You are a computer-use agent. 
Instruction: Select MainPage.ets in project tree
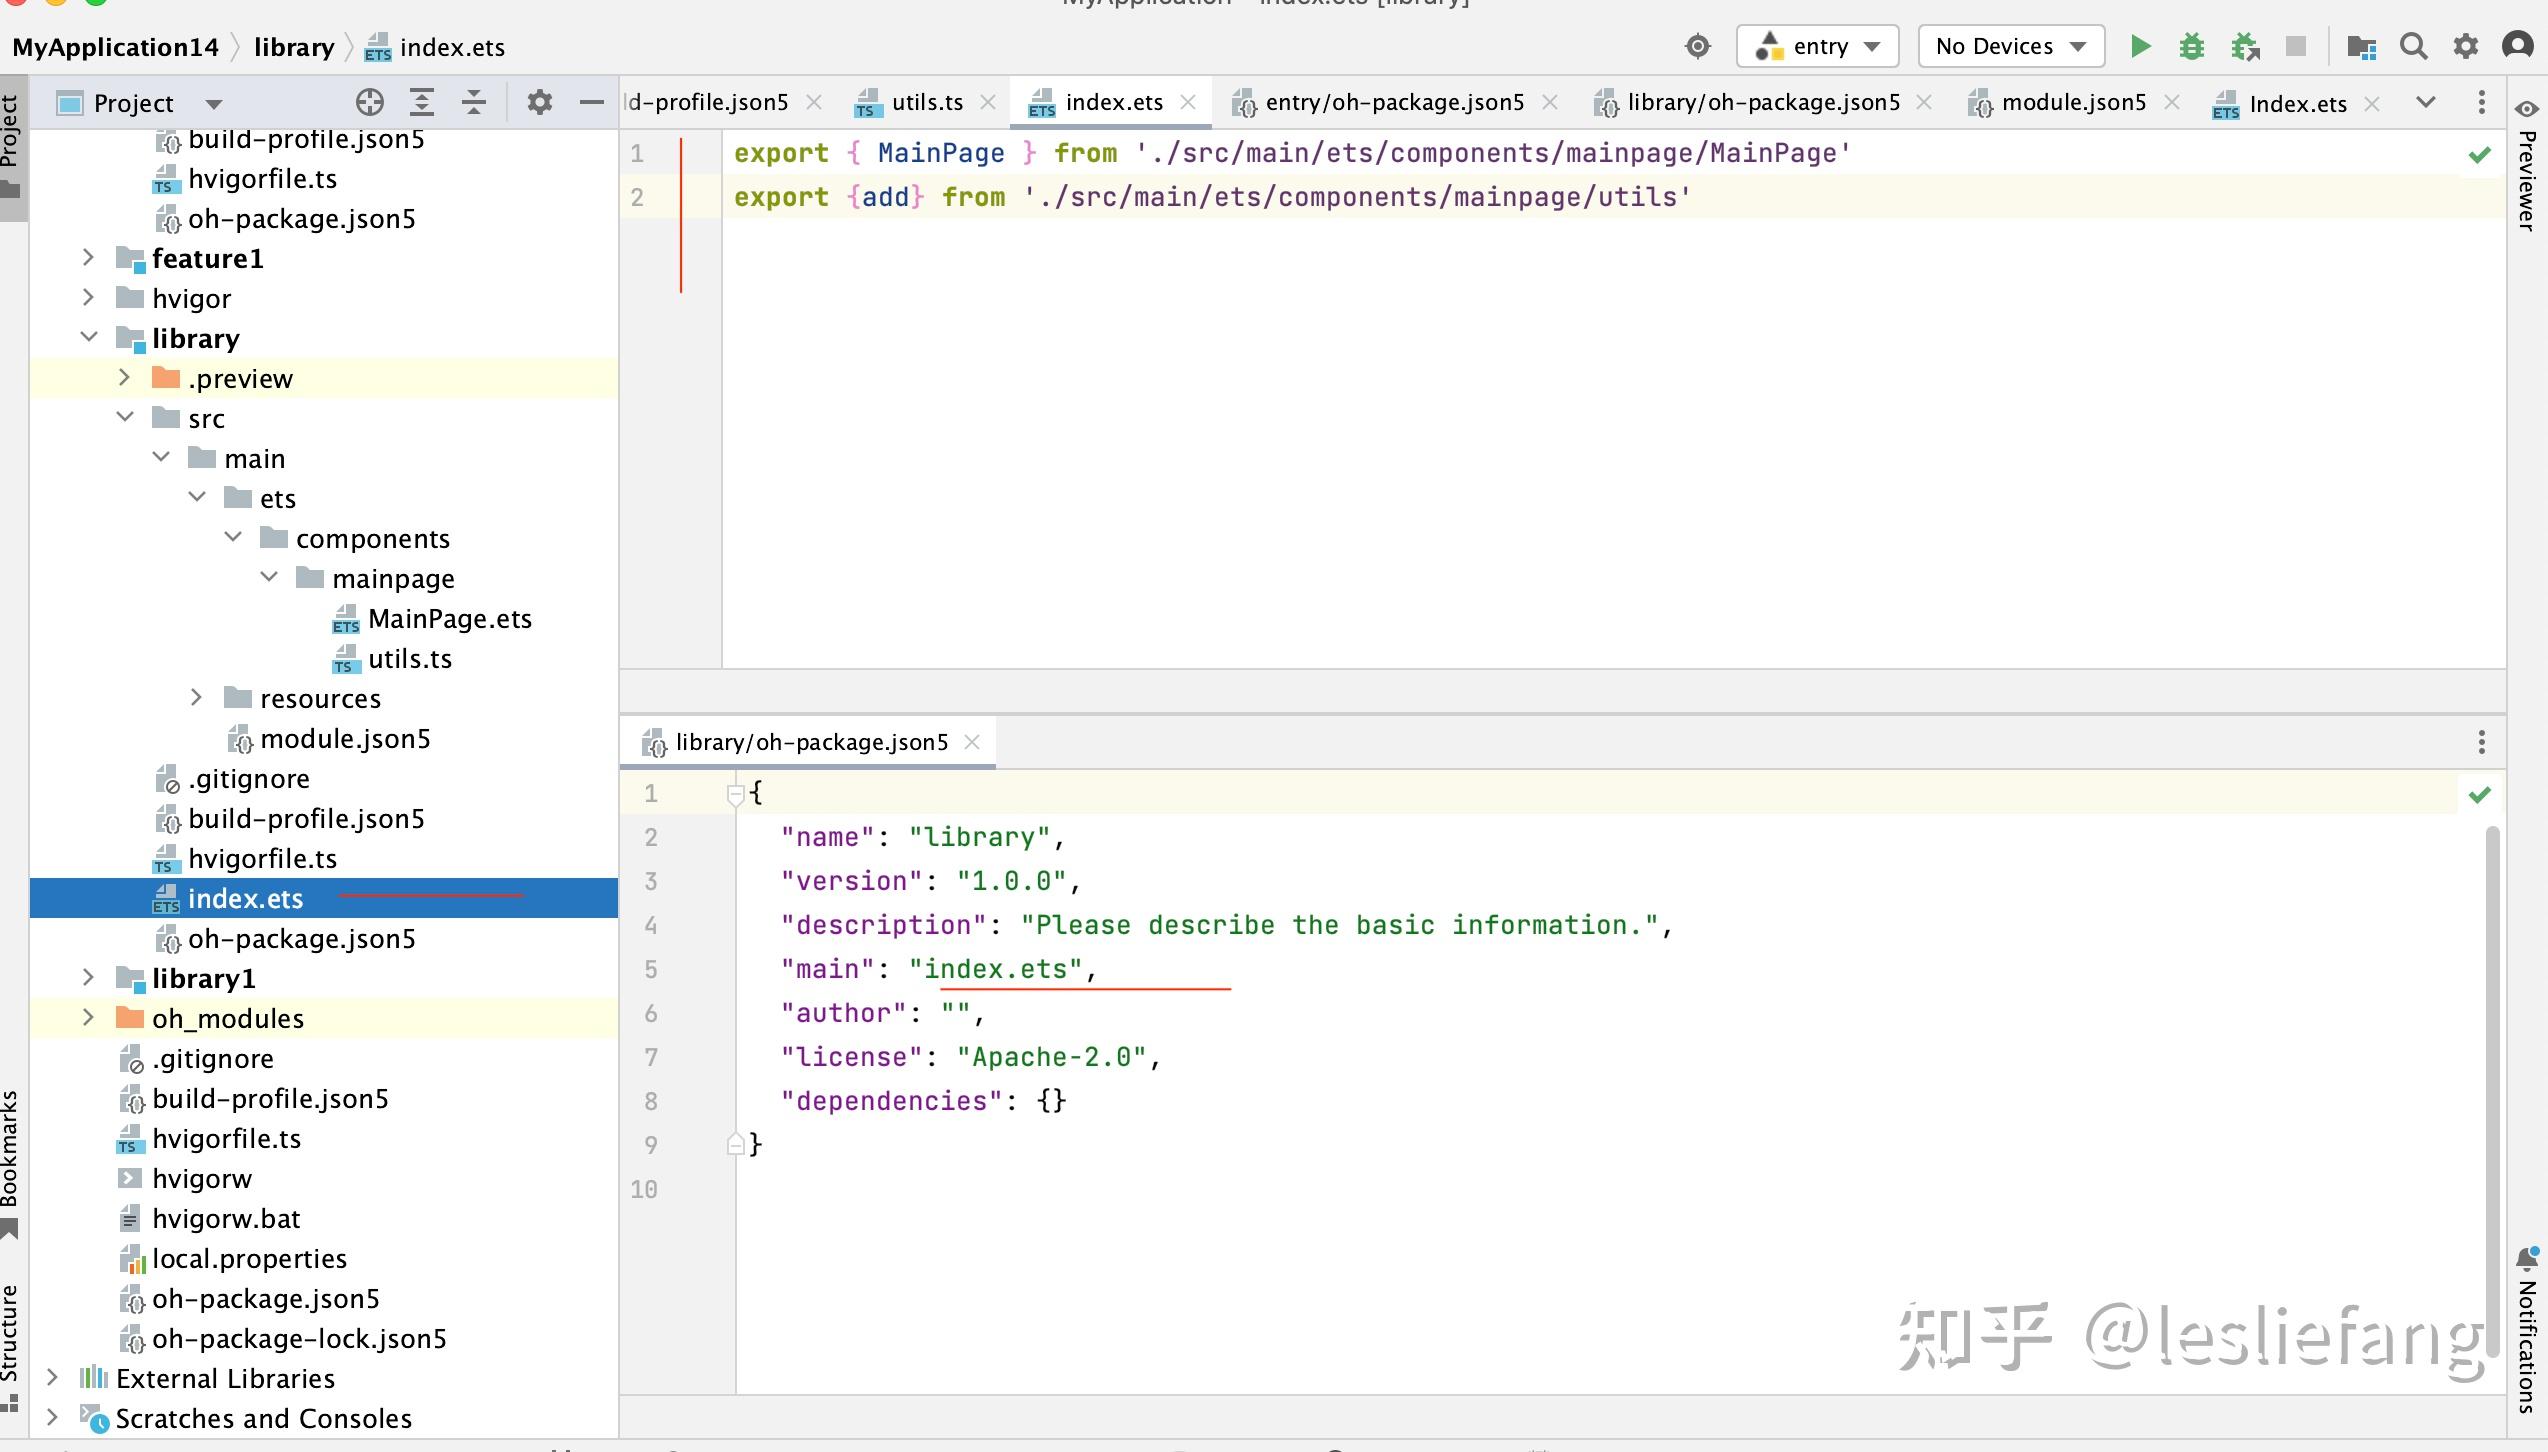click(x=449, y=619)
